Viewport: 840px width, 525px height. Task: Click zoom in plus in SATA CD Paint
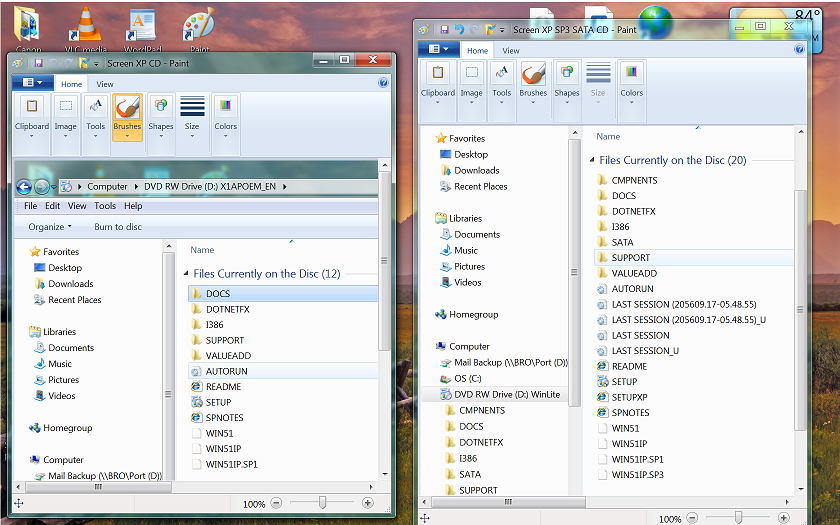[x=784, y=518]
